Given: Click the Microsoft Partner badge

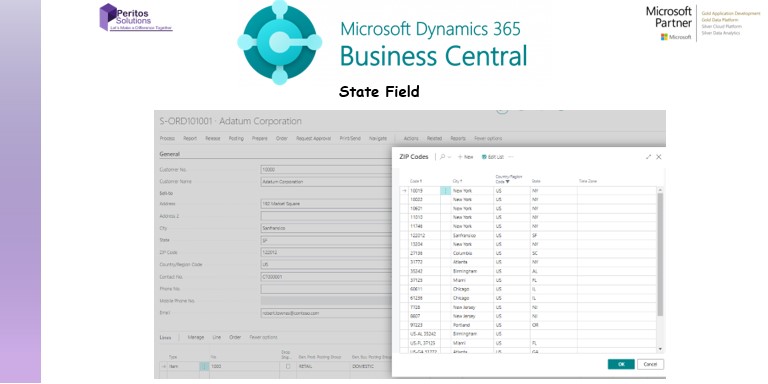Looking at the screenshot, I should tap(702, 24).
